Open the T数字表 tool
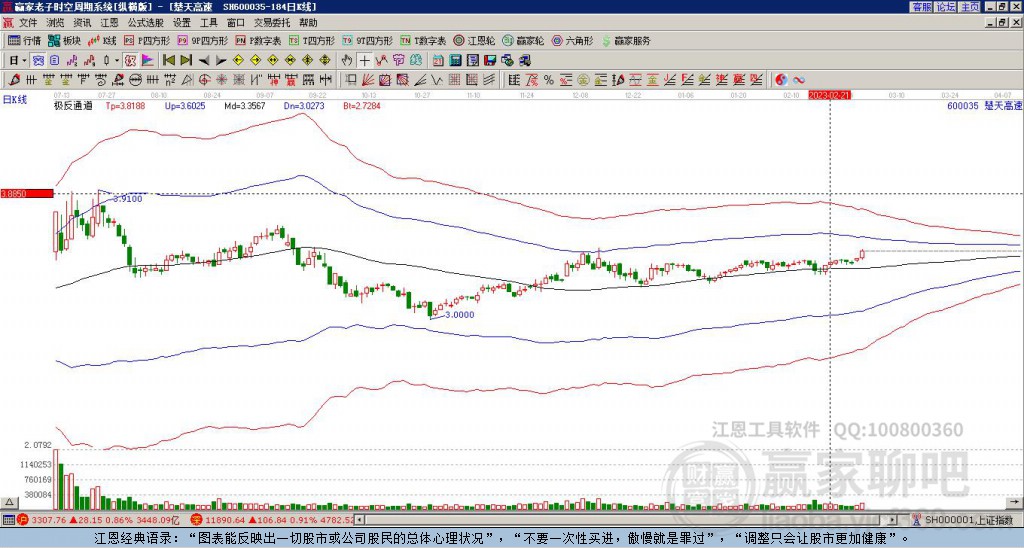This screenshot has width=1024, height=548. coord(423,40)
